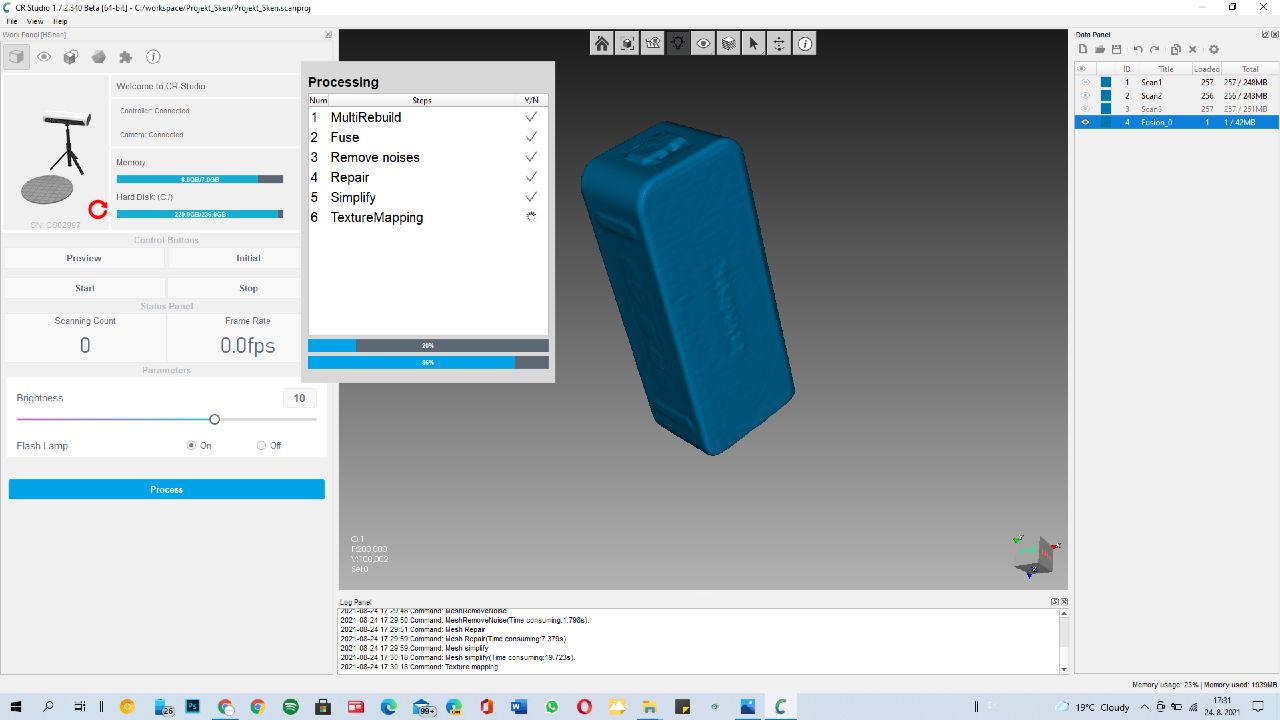The image size is (1280, 720).
Task: Toggle visibility of Scan2
Action: pyautogui.click(x=1085, y=95)
